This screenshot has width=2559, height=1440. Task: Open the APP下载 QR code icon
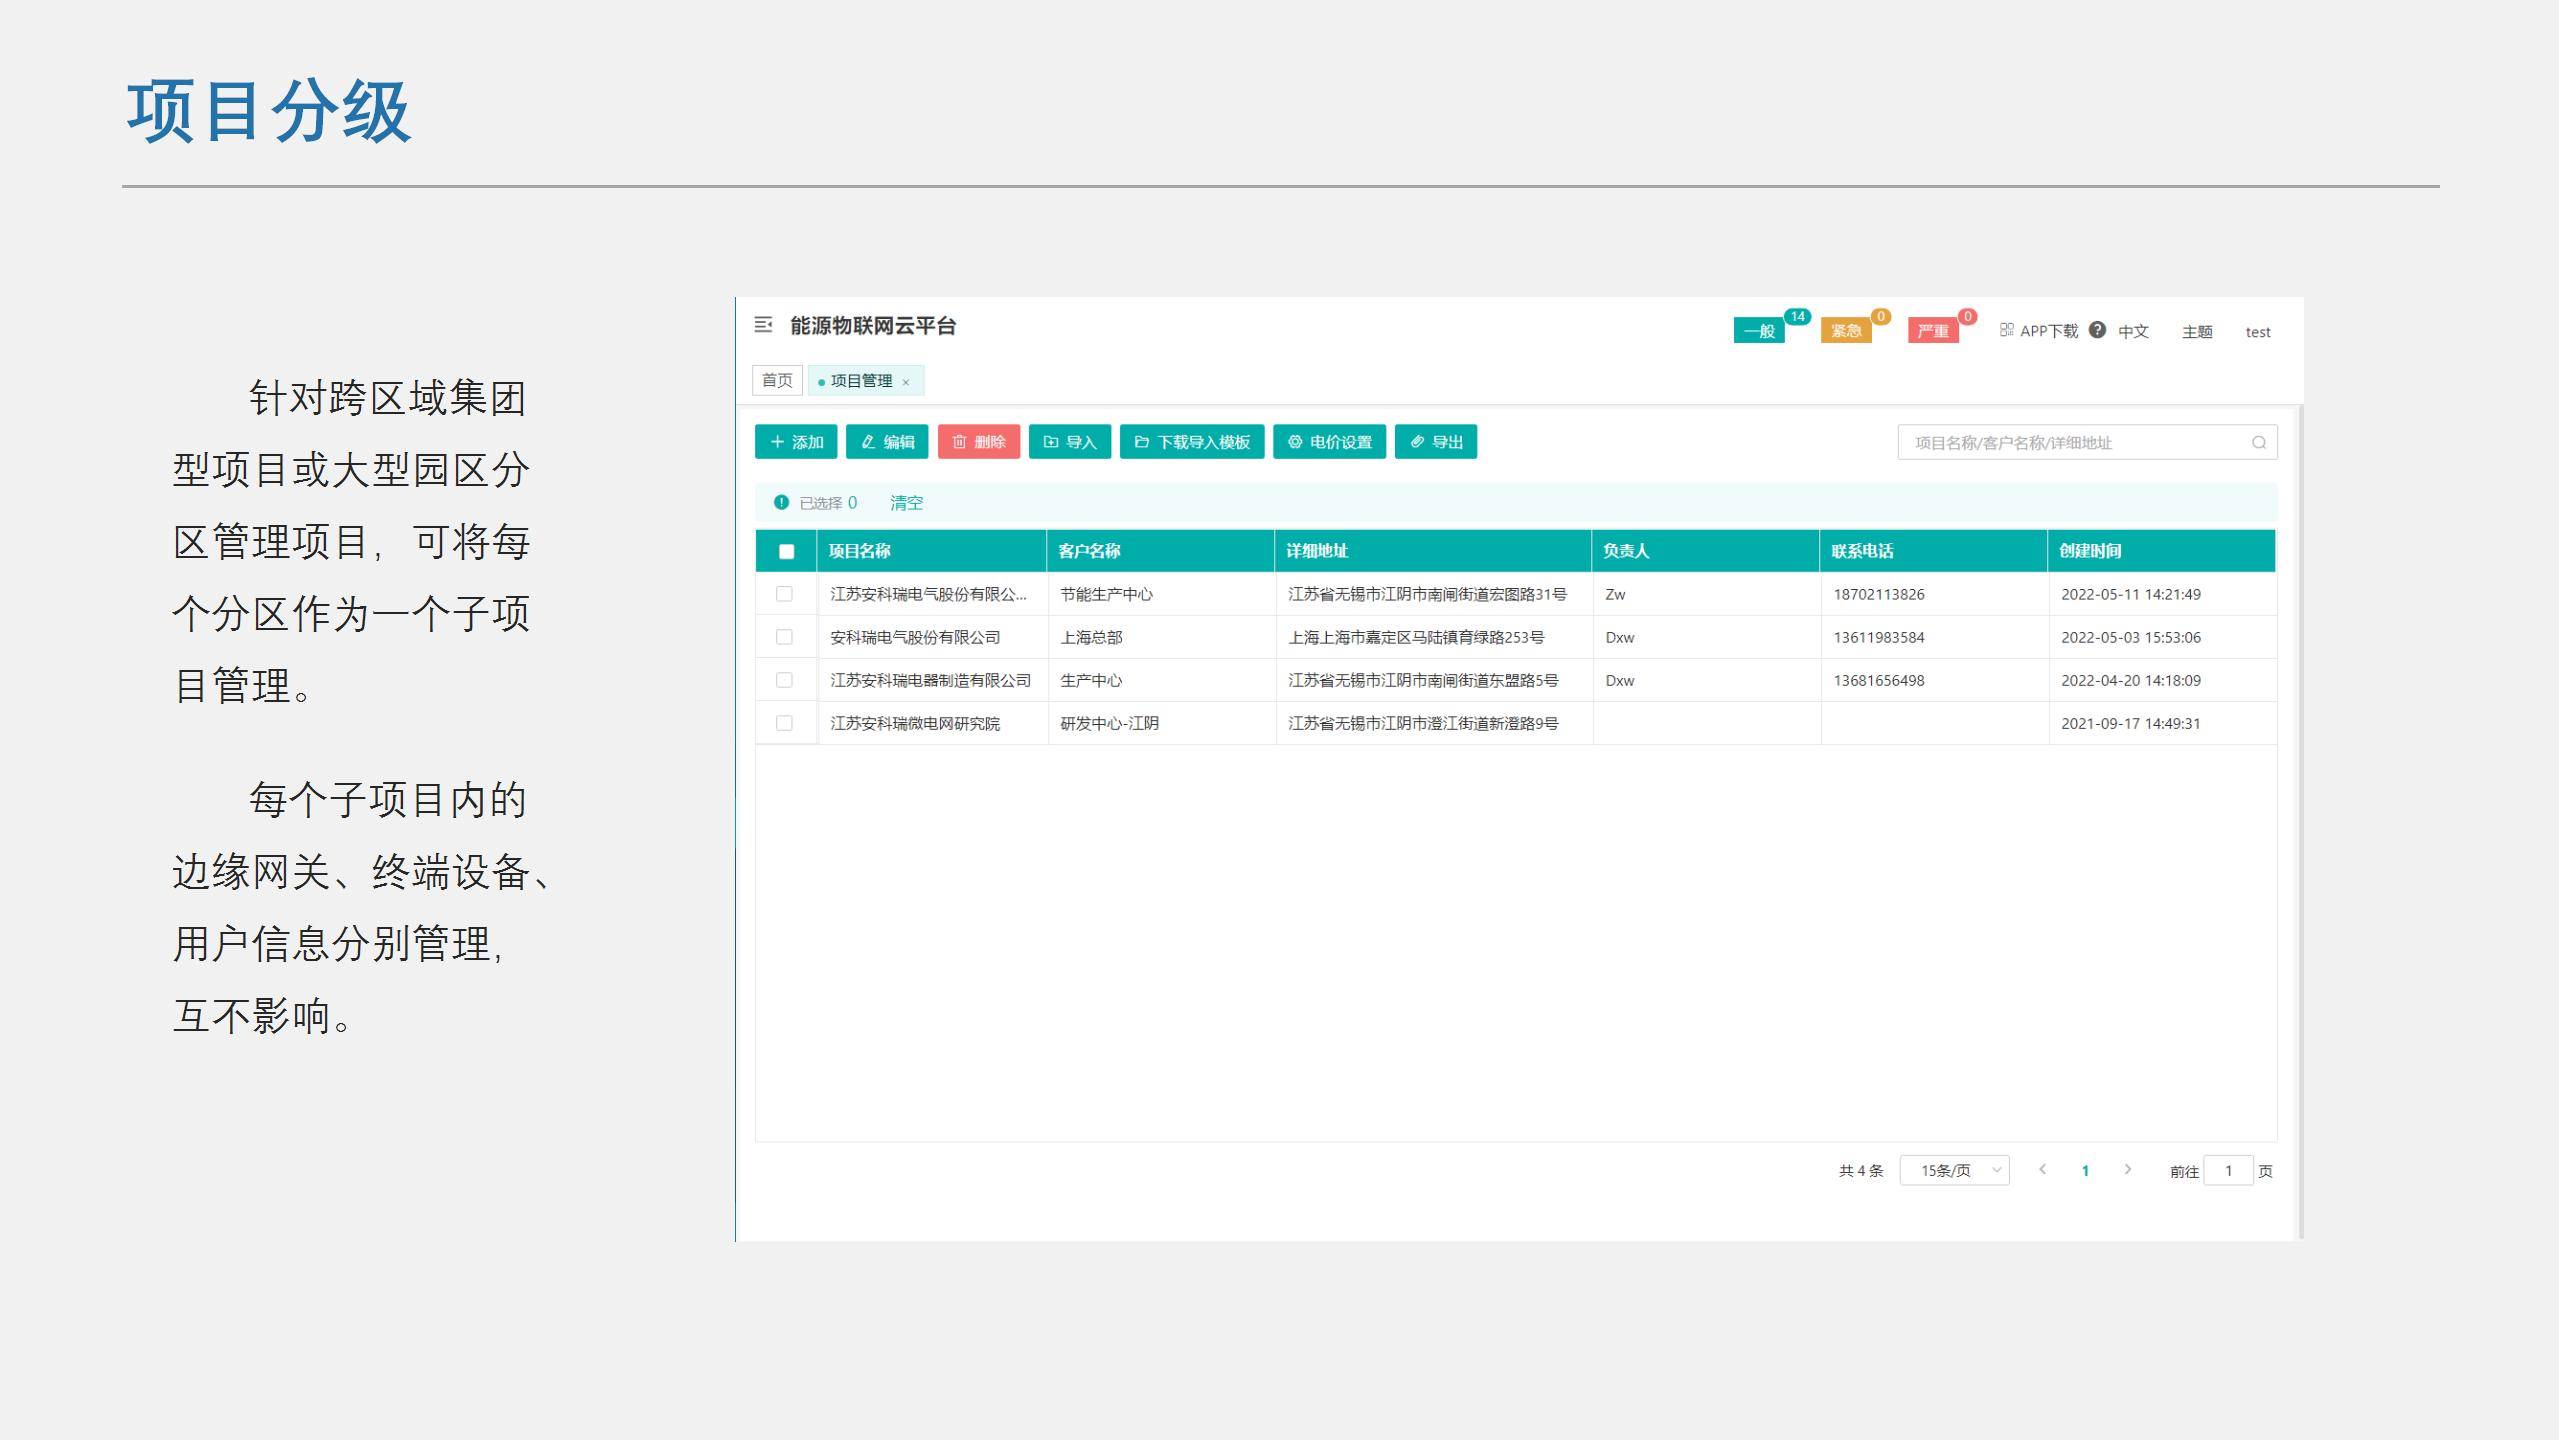tap(2006, 330)
